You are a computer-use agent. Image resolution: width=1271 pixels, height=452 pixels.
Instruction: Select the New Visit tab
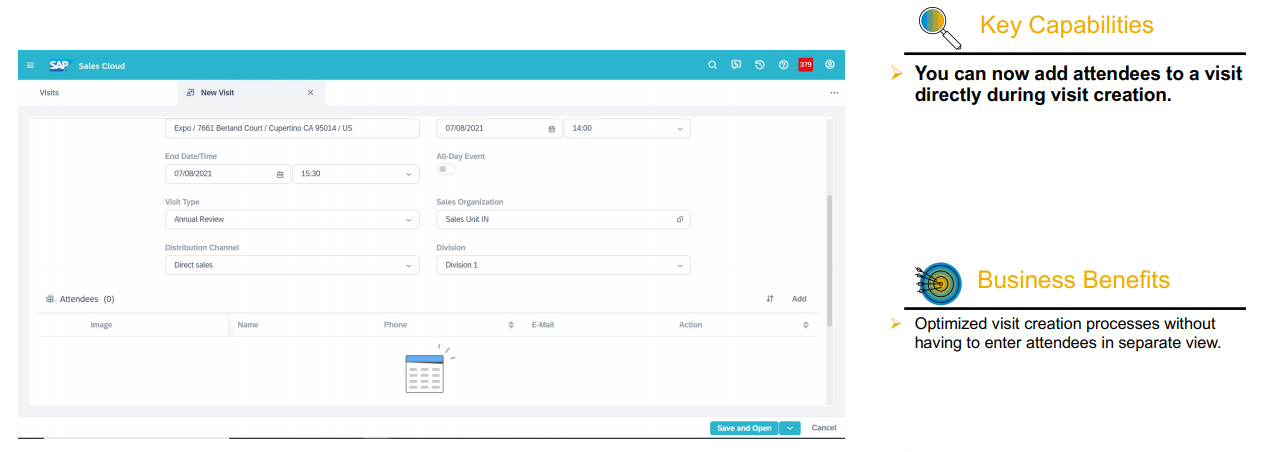pyautogui.click(x=251, y=92)
